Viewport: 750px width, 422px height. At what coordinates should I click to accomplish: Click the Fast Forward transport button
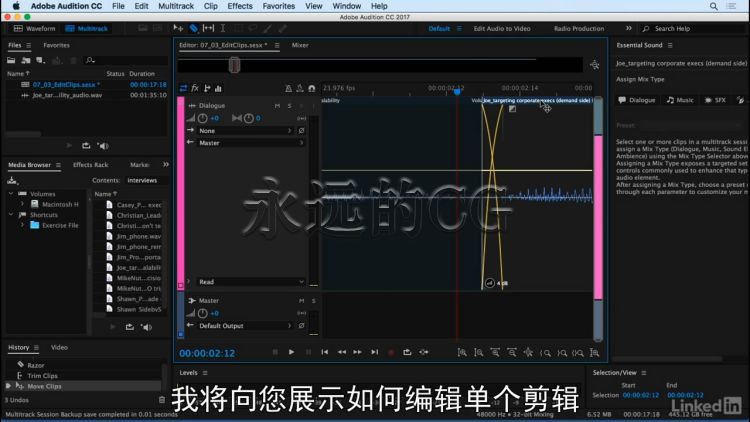358,352
